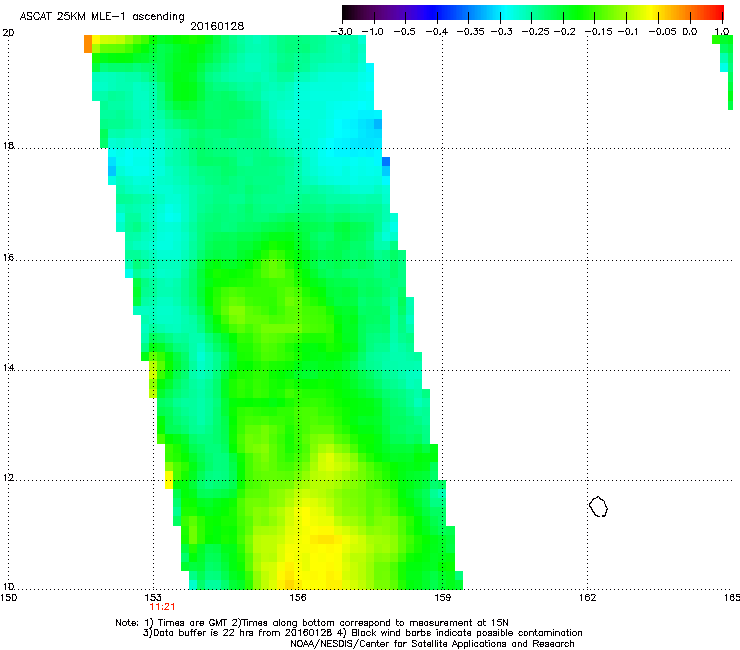Click the latitude axis label 12
740x650 pixels.
[x=8, y=478]
